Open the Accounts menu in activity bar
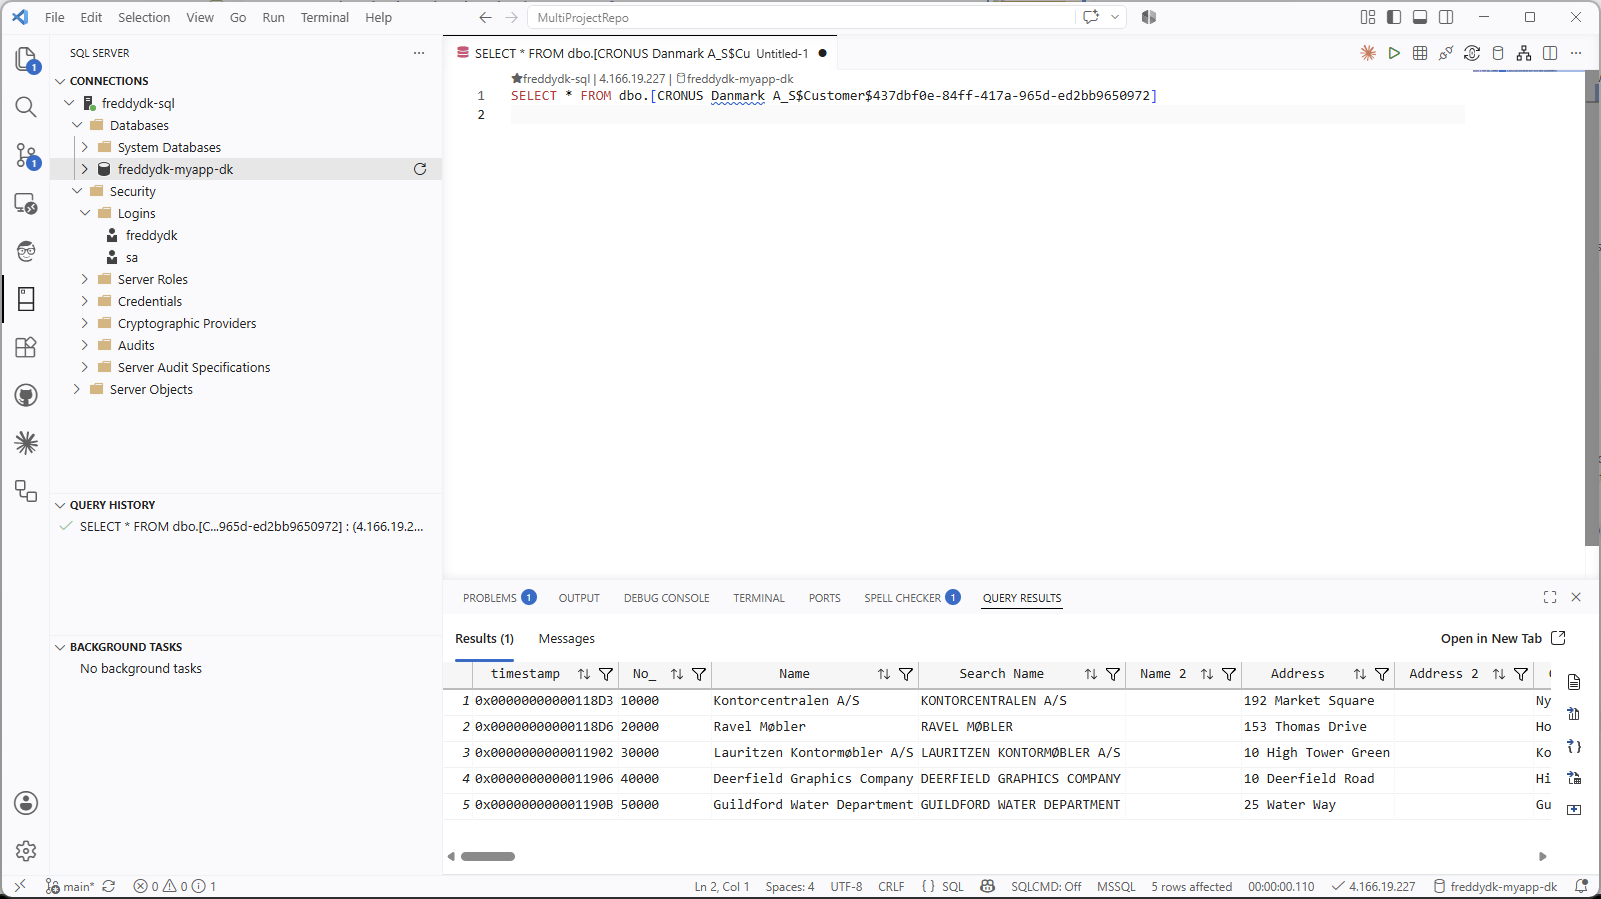1601x899 pixels. click(x=26, y=803)
